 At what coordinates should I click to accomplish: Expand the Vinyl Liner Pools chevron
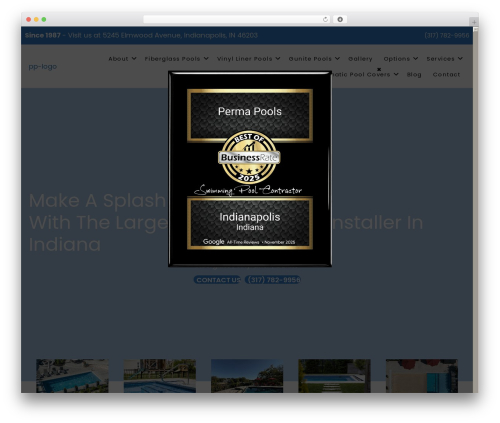point(278,58)
